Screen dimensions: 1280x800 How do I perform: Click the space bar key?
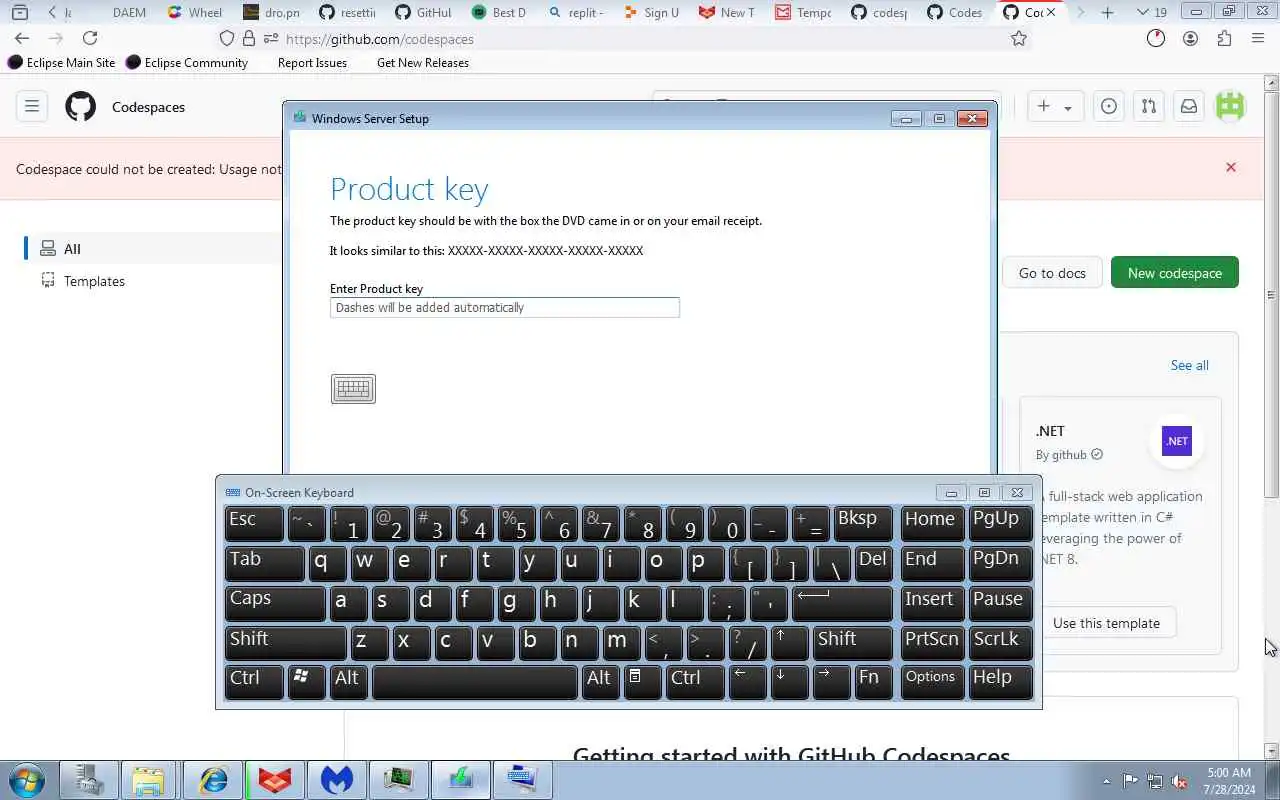tap(475, 681)
